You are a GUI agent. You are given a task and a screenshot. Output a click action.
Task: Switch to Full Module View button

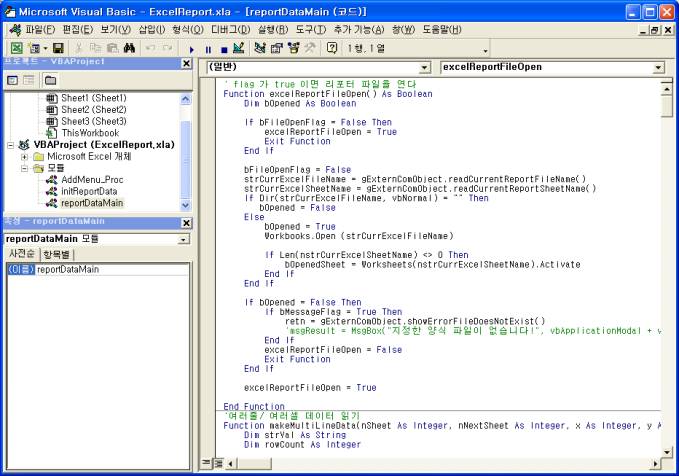pos(218,463)
